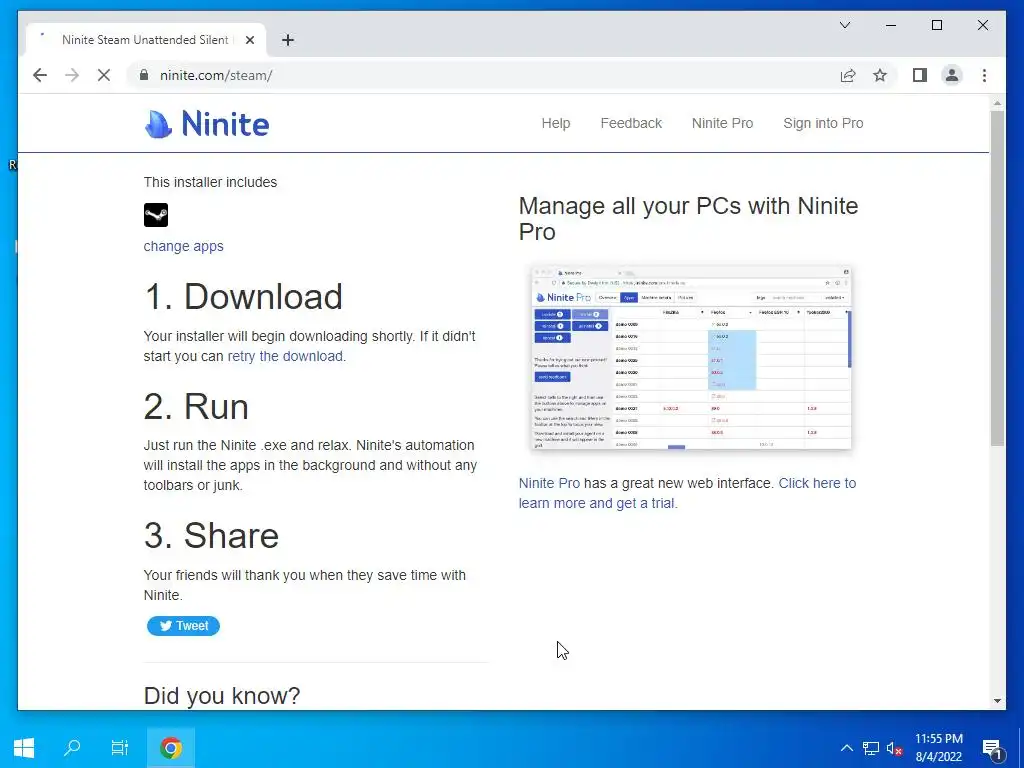
Task: Open the notification center icon
Action: point(992,748)
